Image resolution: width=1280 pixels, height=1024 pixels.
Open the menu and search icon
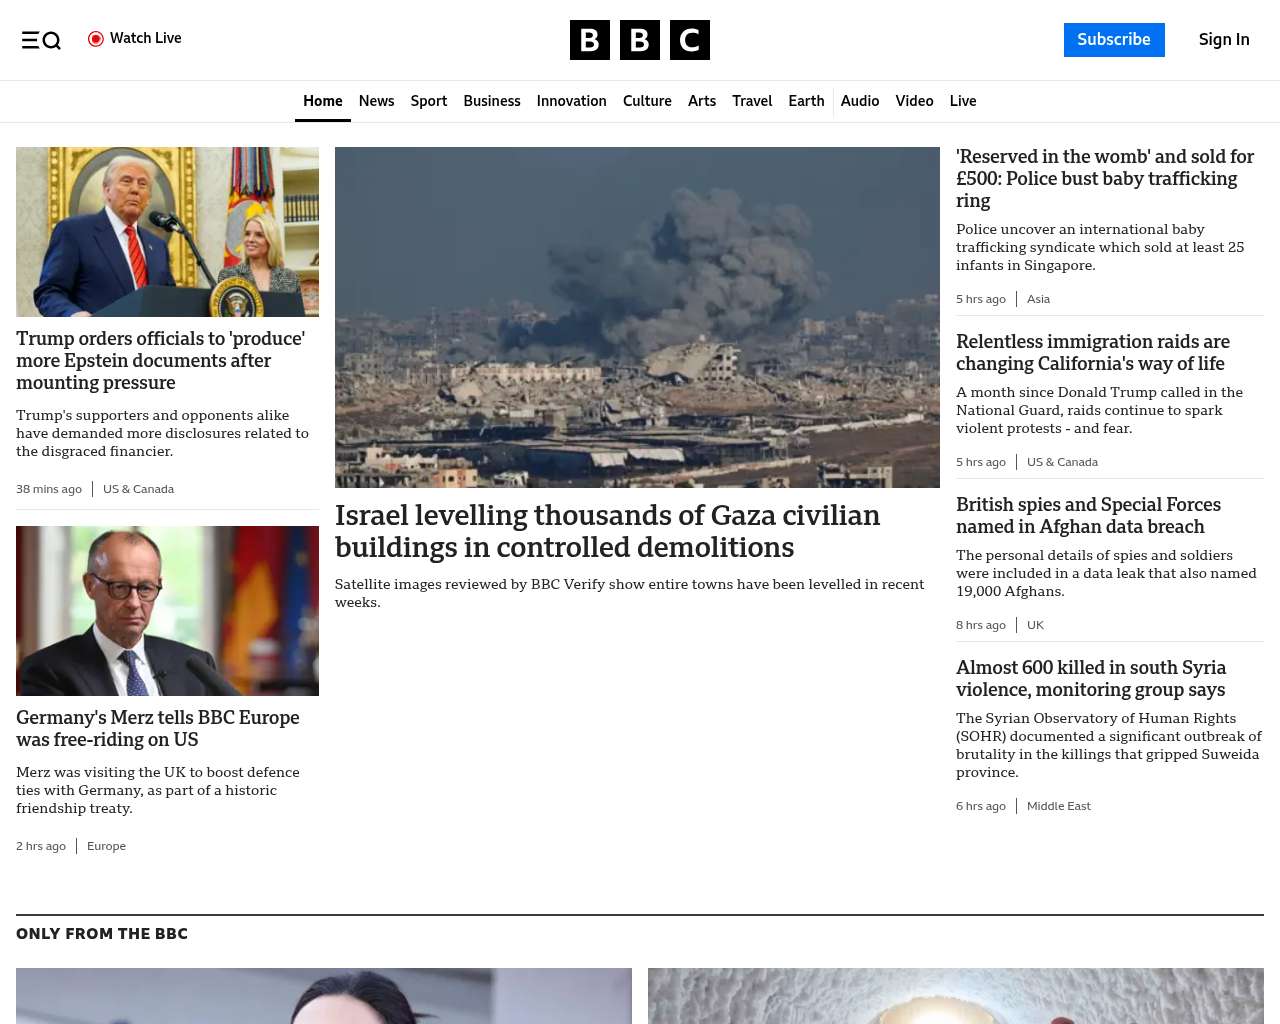click(41, 40)
